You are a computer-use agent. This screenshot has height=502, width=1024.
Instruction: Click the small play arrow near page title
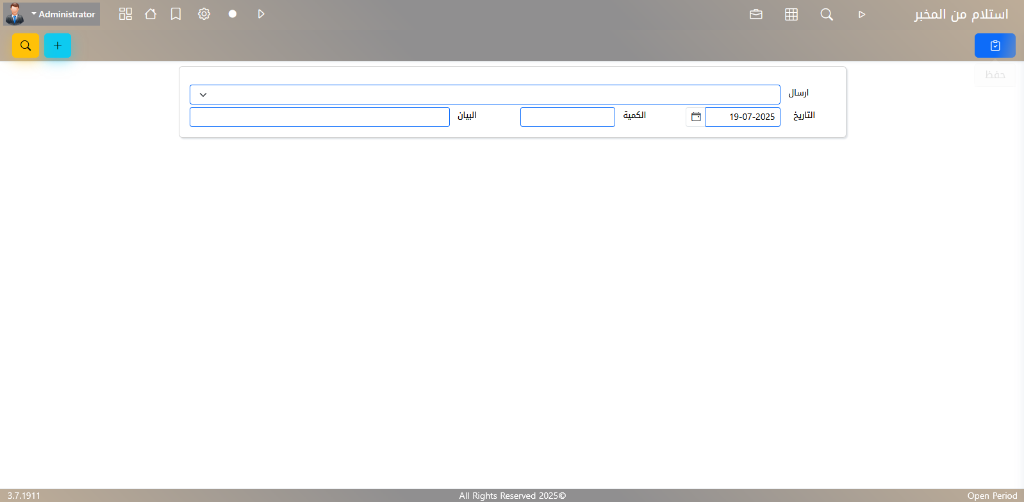pyautogui.click(x=861, y=15)
